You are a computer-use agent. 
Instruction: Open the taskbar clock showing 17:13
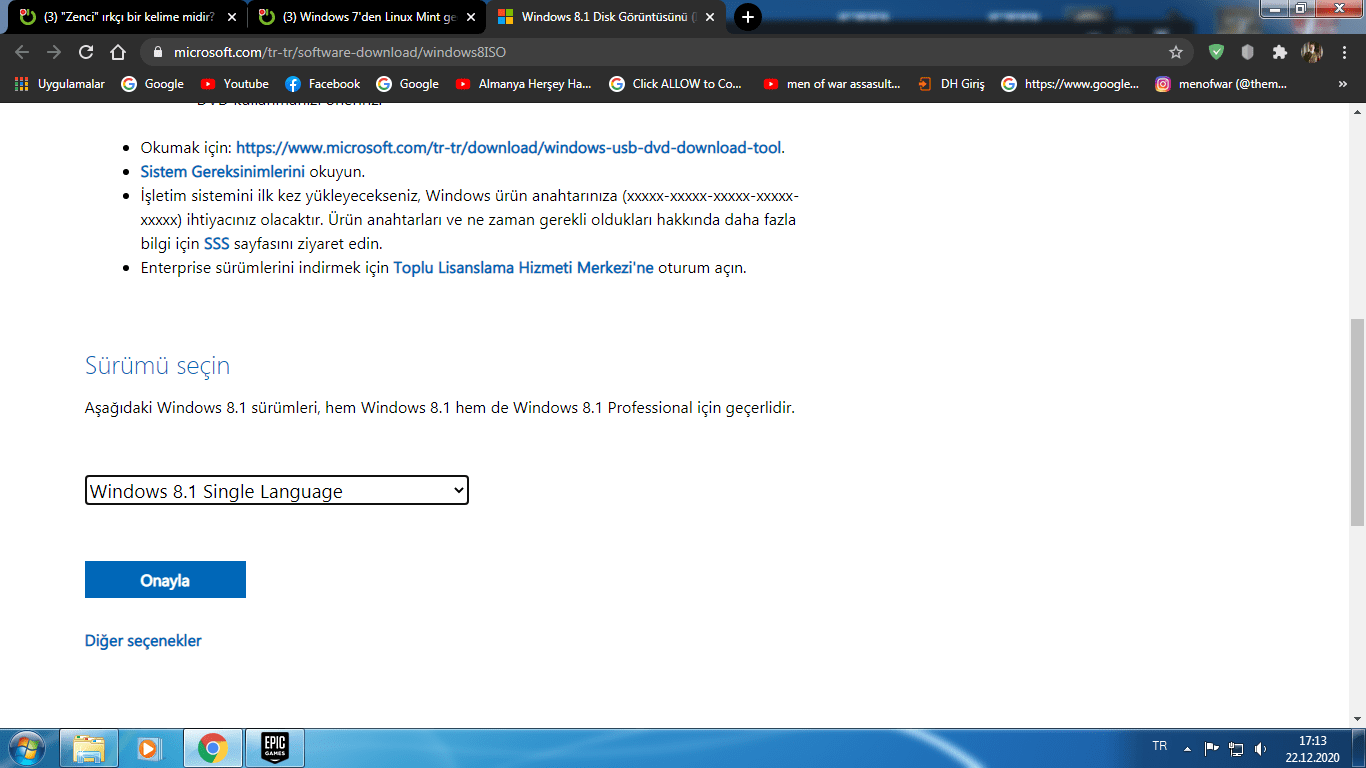tap(1312, 748)
